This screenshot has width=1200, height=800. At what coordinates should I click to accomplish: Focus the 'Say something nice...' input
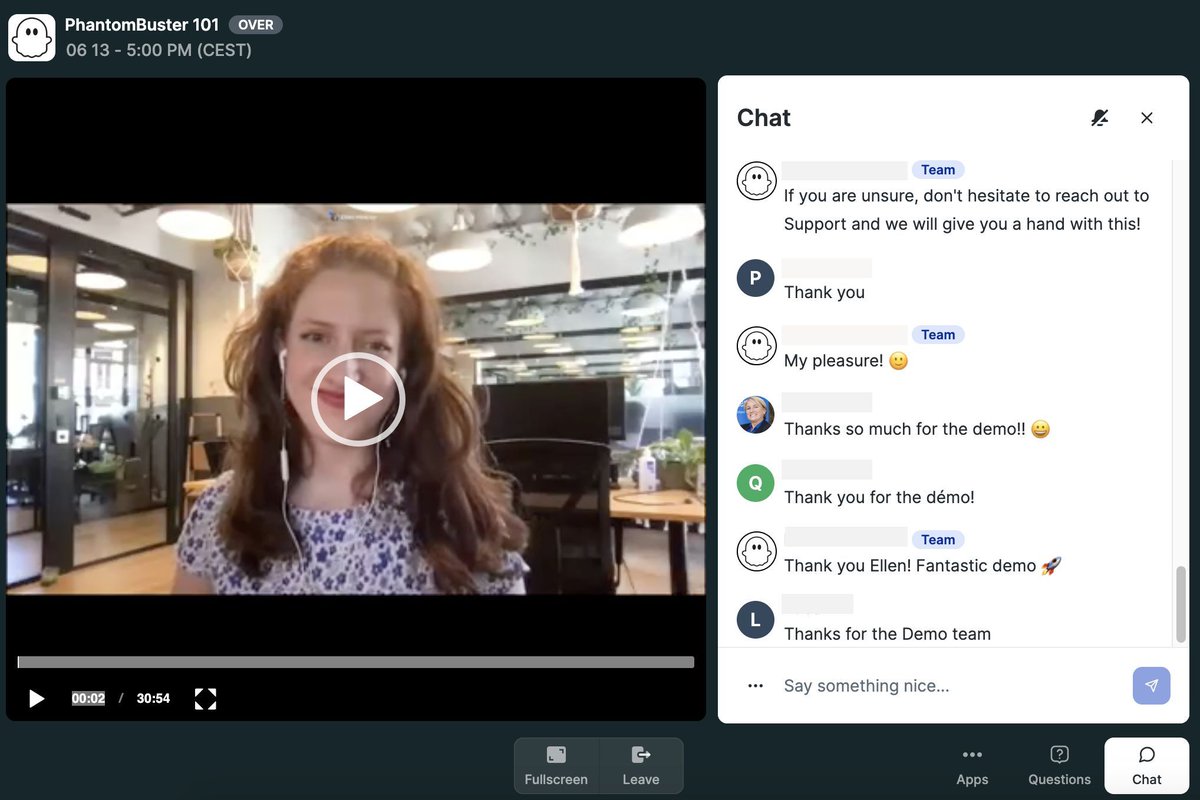[950, 686]
